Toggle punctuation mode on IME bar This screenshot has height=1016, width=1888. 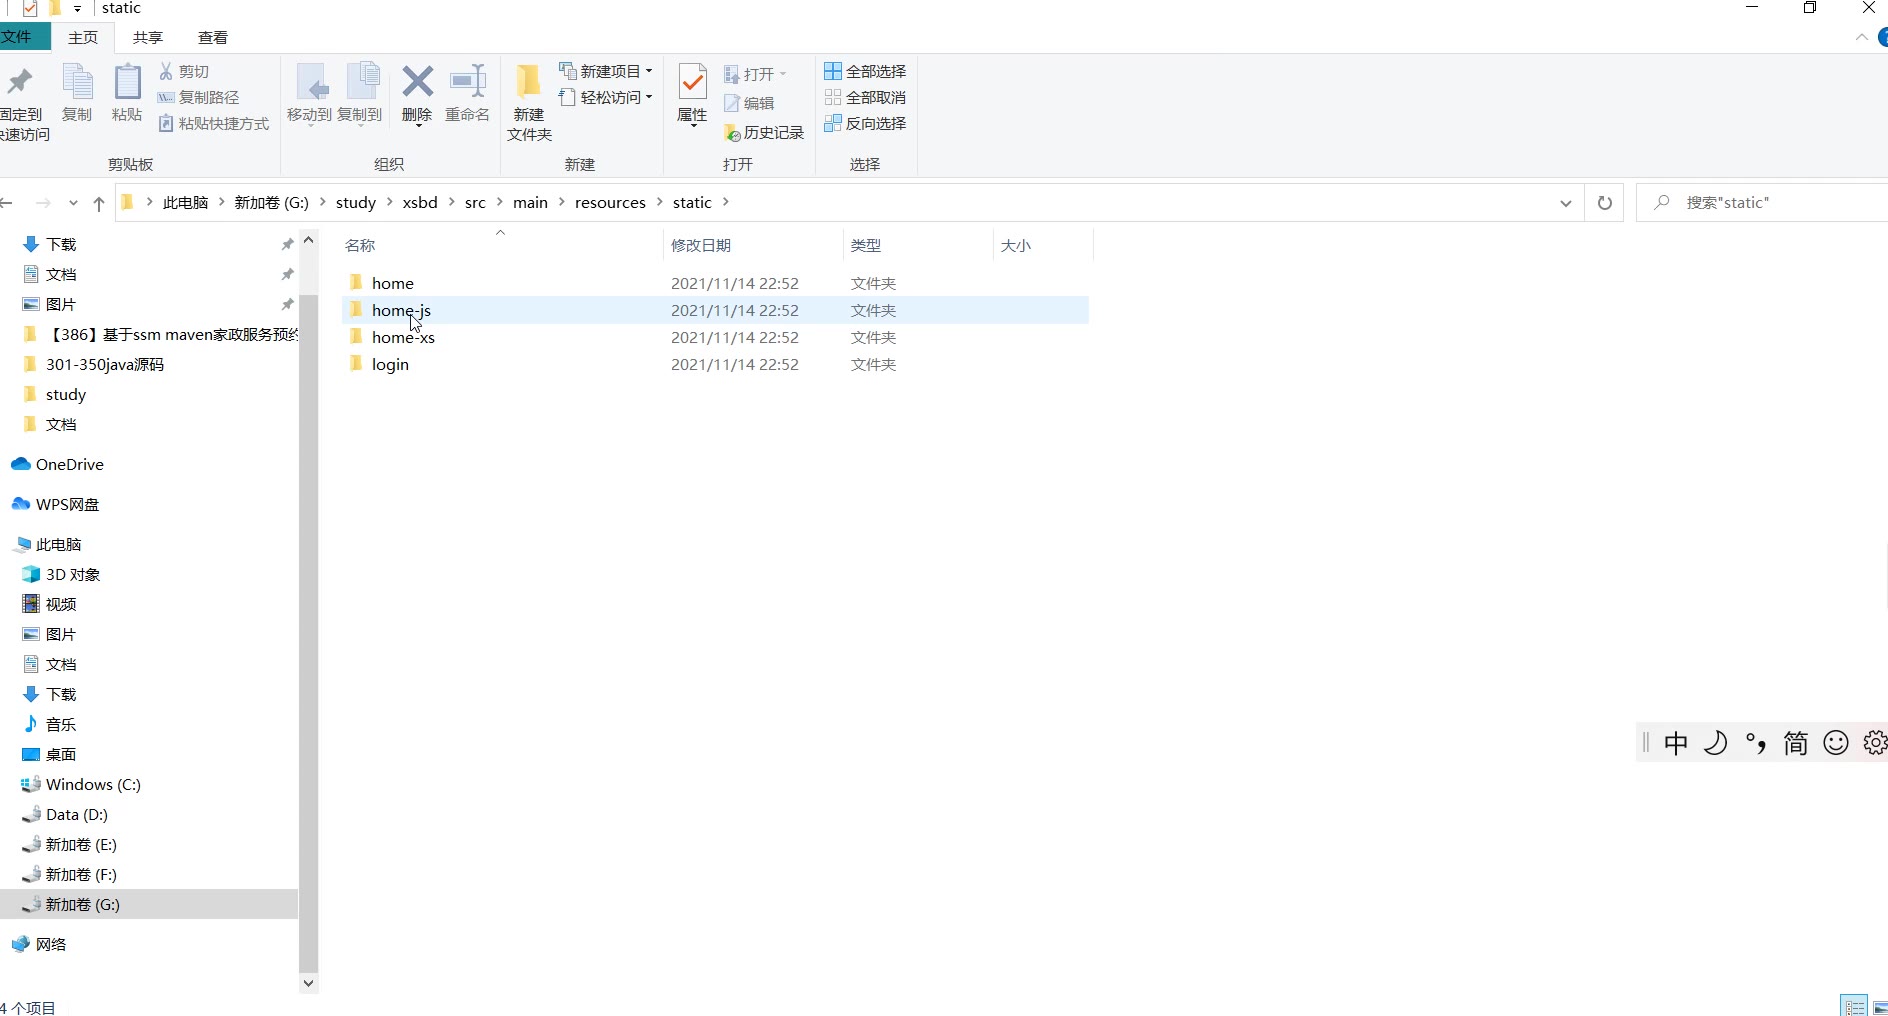[1756, 742]
